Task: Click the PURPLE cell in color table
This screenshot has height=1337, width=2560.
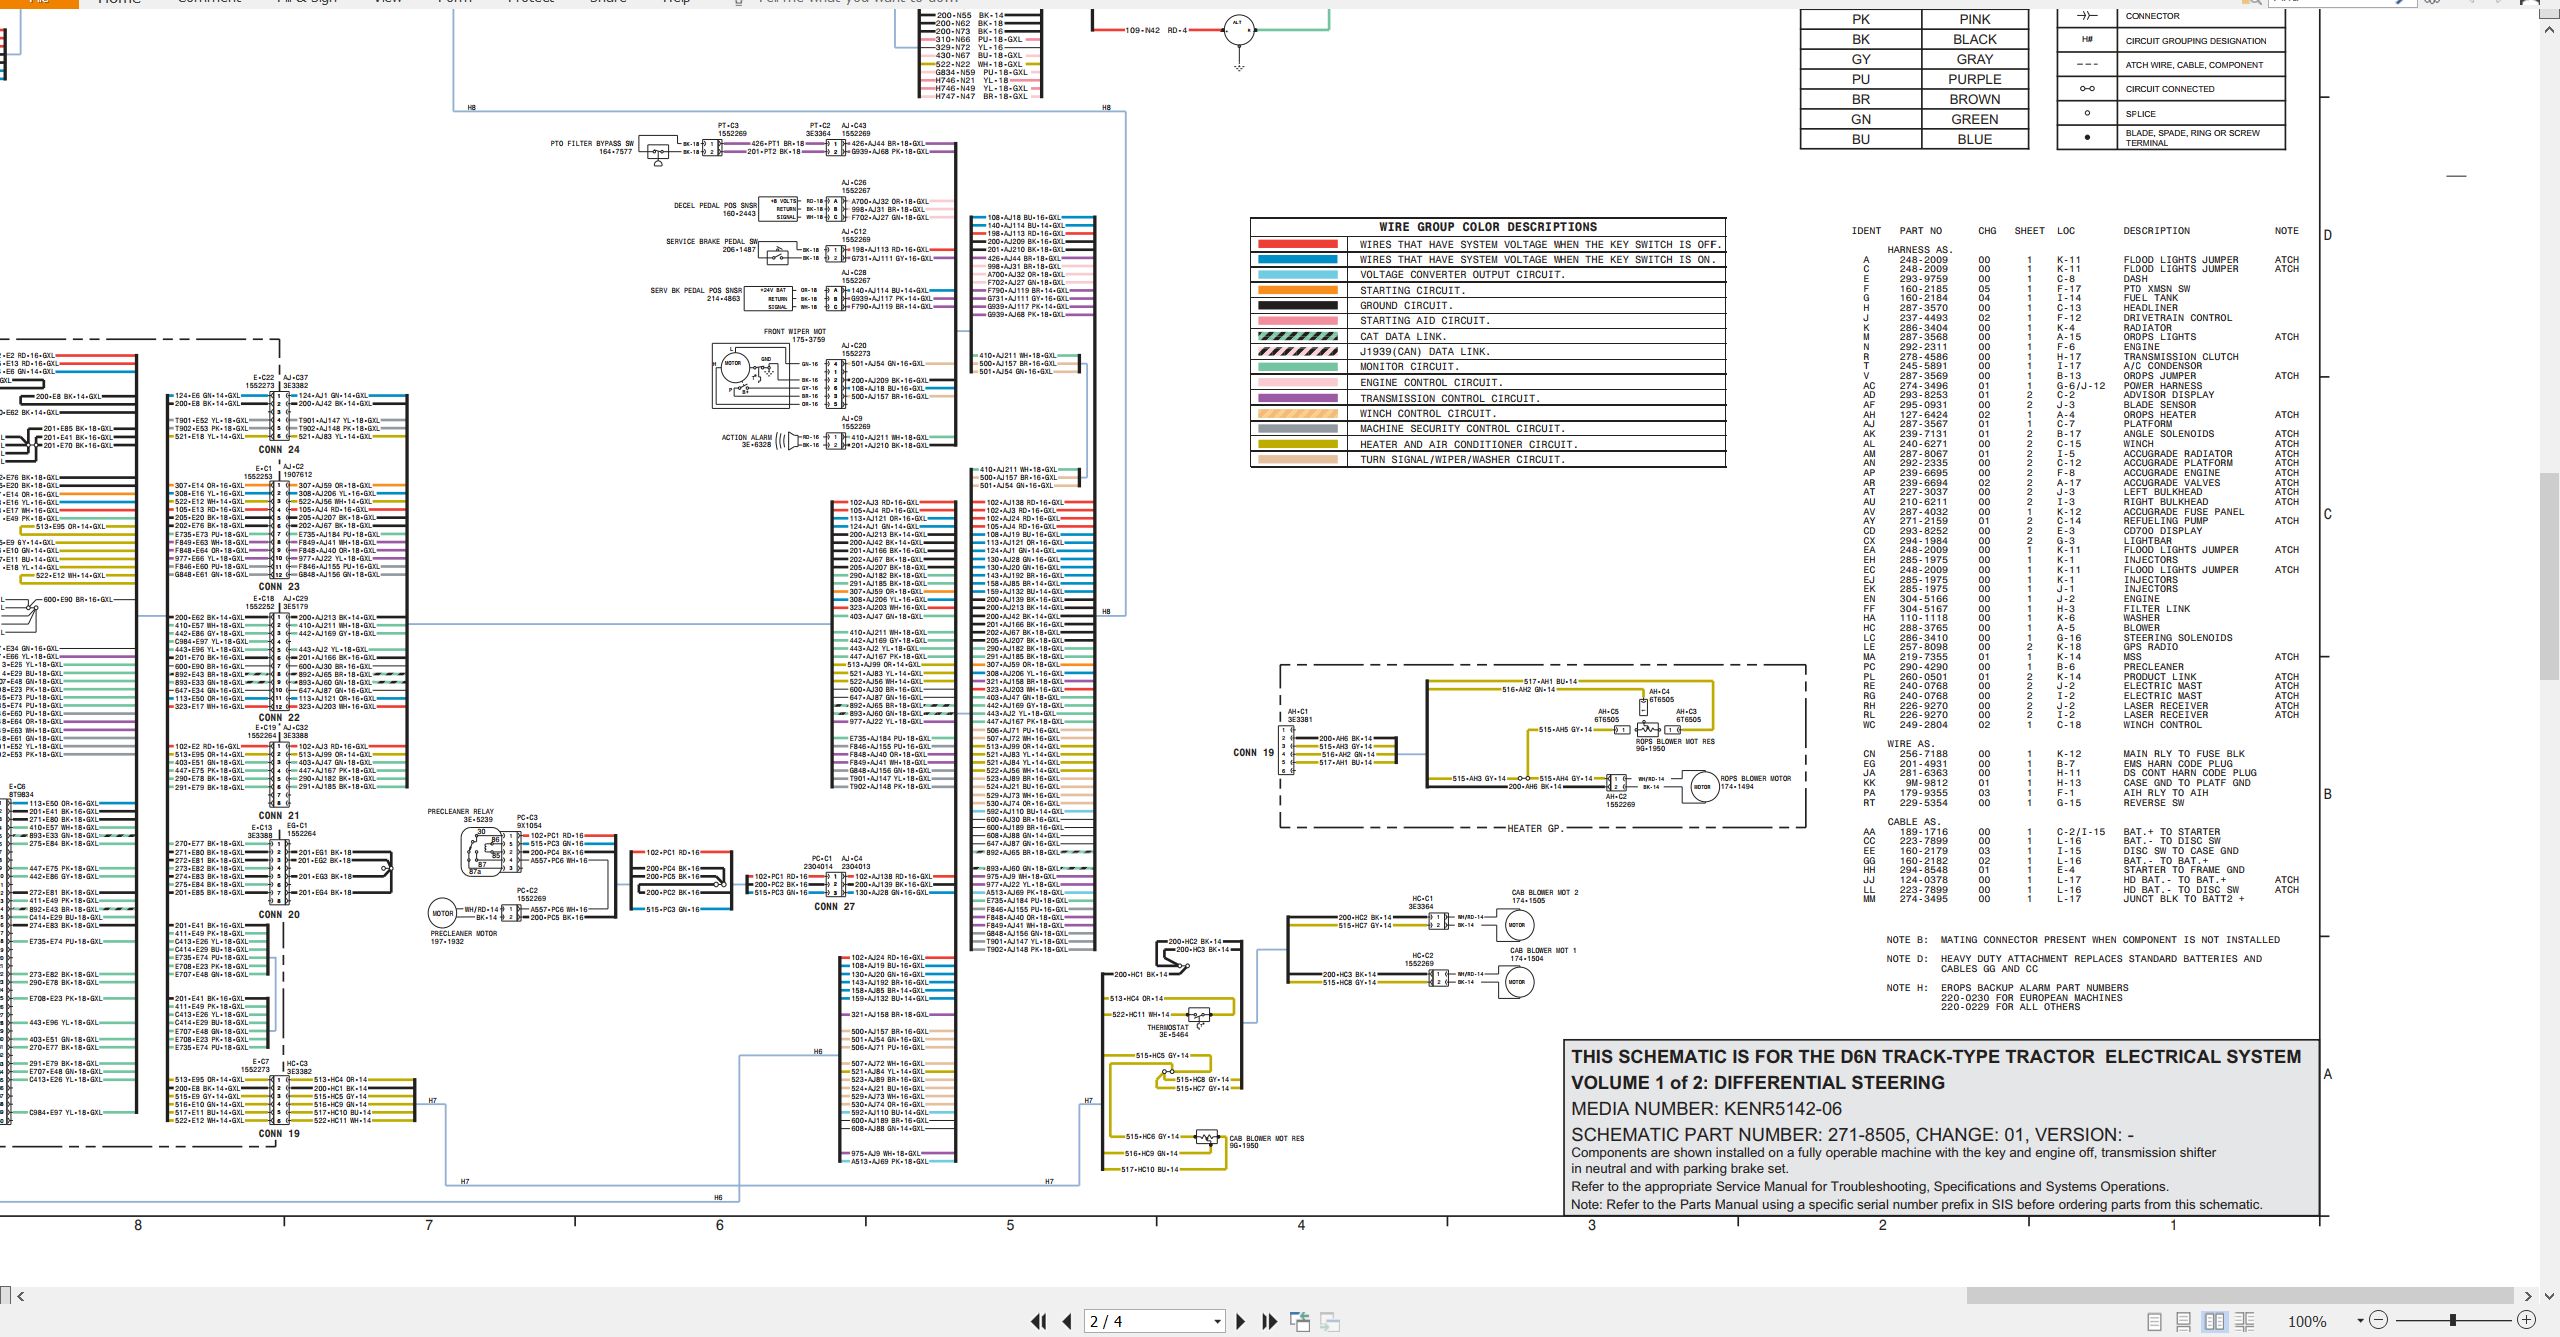Action: [1974, 79]
